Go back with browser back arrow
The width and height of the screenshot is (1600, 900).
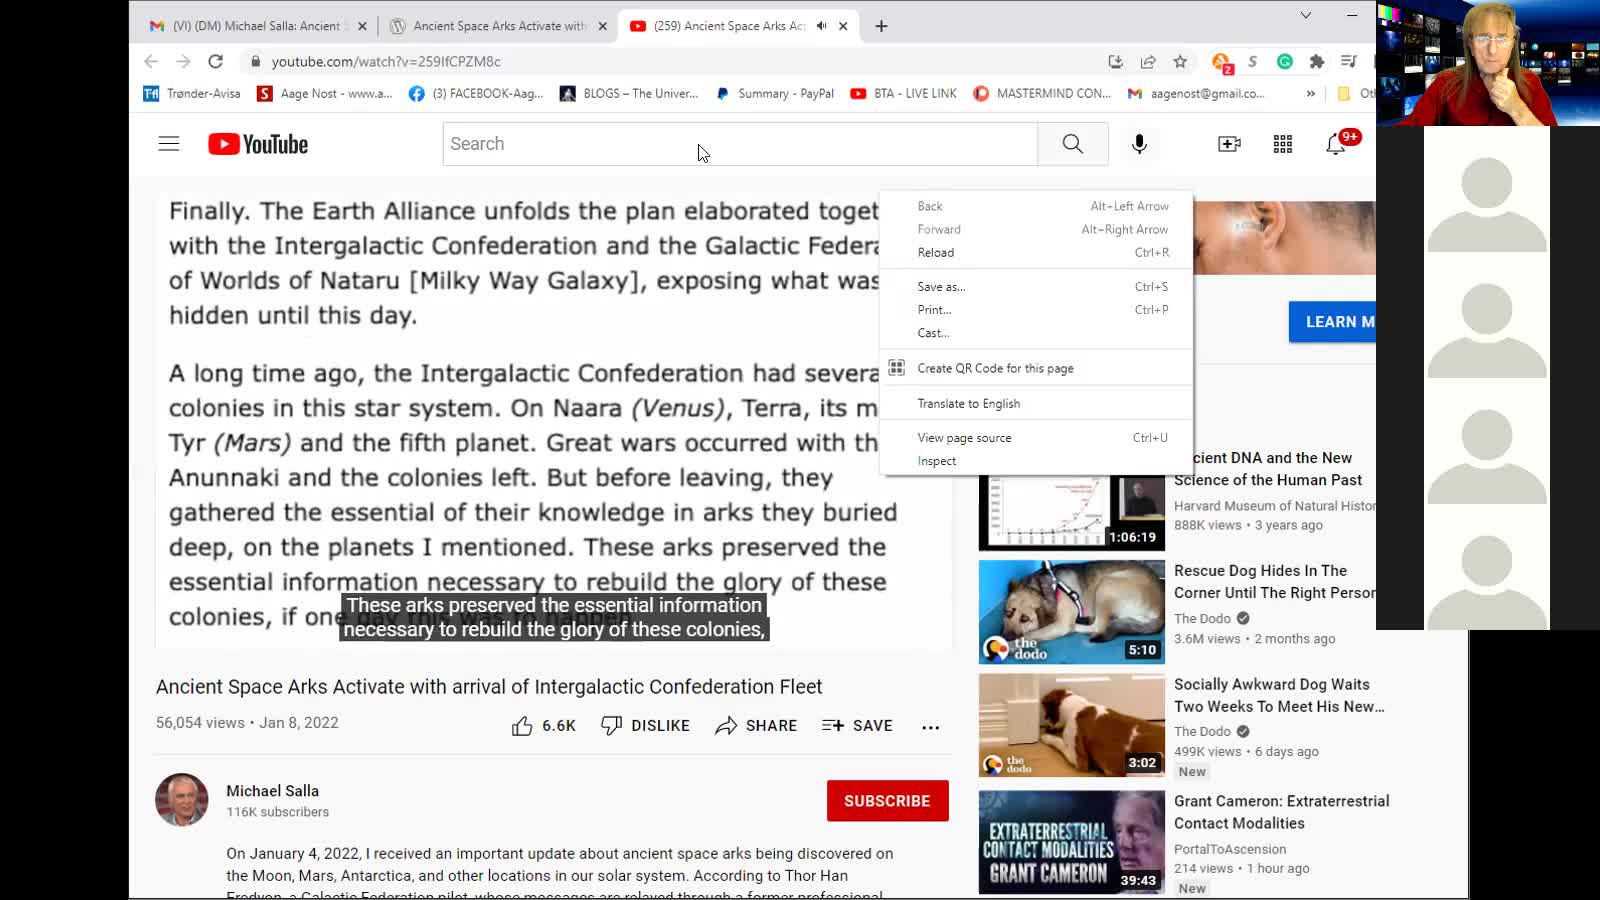(151, 61)
